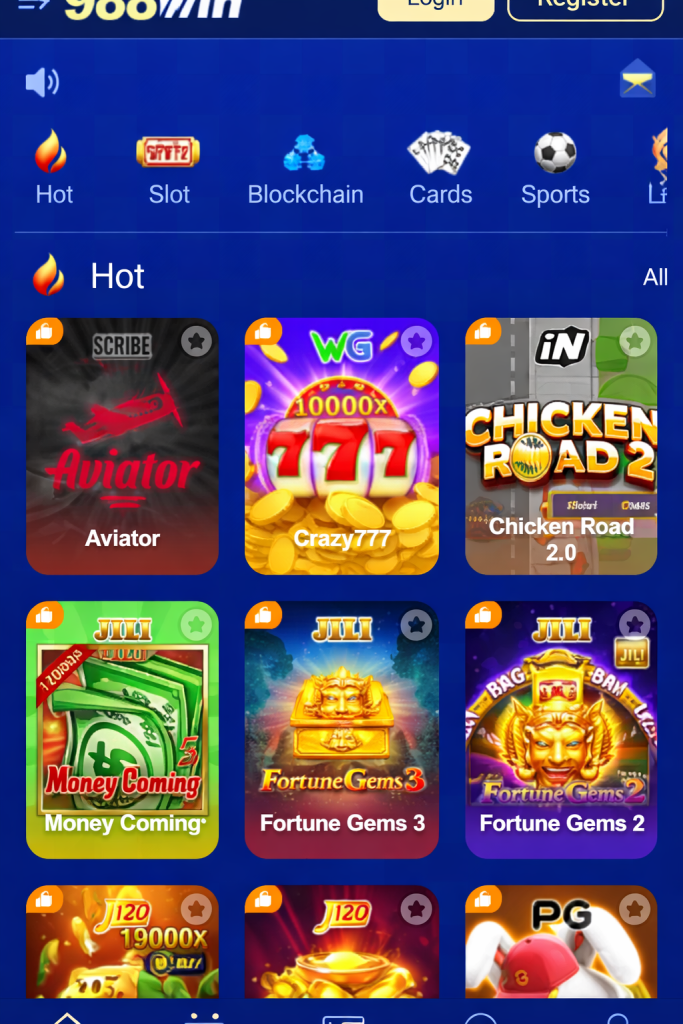Viewport: 683px width, 1024px height.
Task: Tap the home icon in bottom navigation
Action: pyautogui.click(x=67, y=1017)
